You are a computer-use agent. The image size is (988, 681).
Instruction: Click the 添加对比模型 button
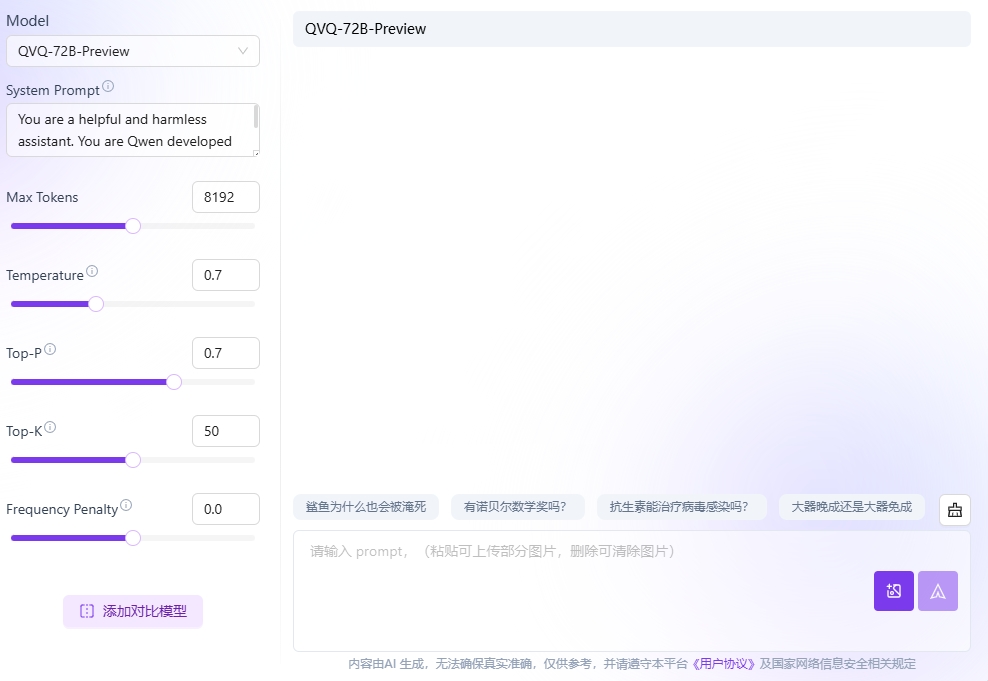(x=133, y=611)
